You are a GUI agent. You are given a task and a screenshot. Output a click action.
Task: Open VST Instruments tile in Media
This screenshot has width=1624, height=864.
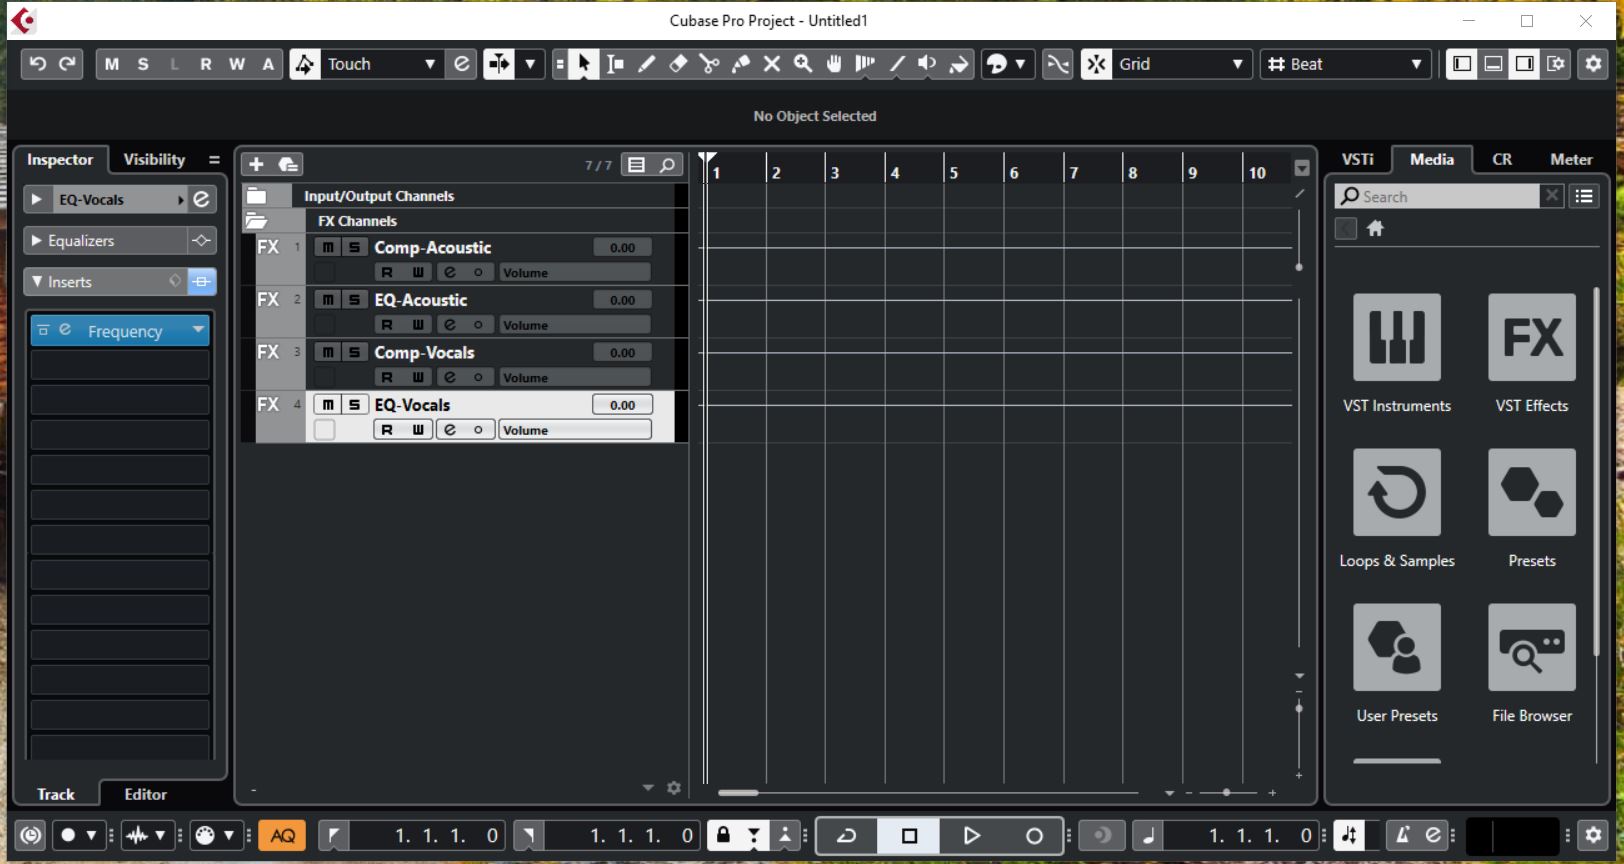pos(1397,337)
